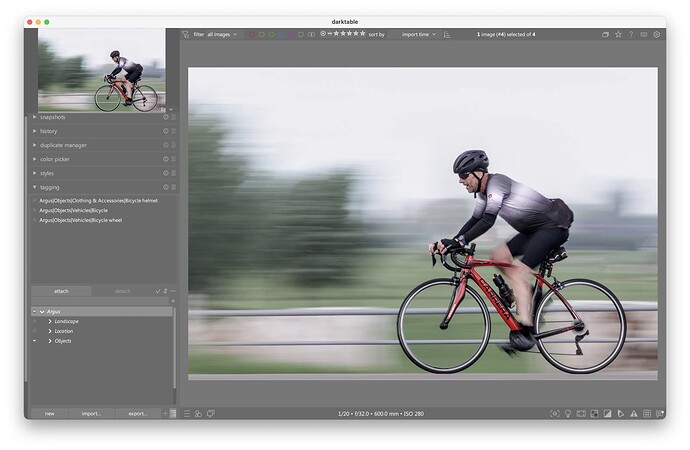Toggle the plus suggestions icon beside export
The height and width of the screenshot is (450, 690).
[x=165, y=413]
